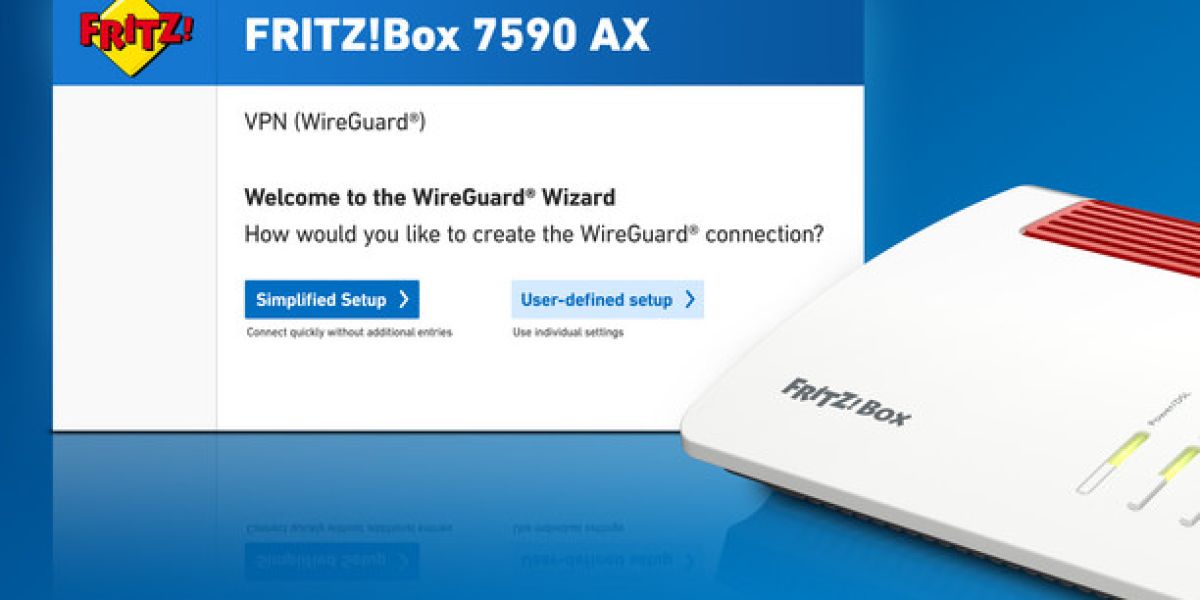Click the mirrored User-defined setup reflection
The image size is (1200, 600).
607,560
